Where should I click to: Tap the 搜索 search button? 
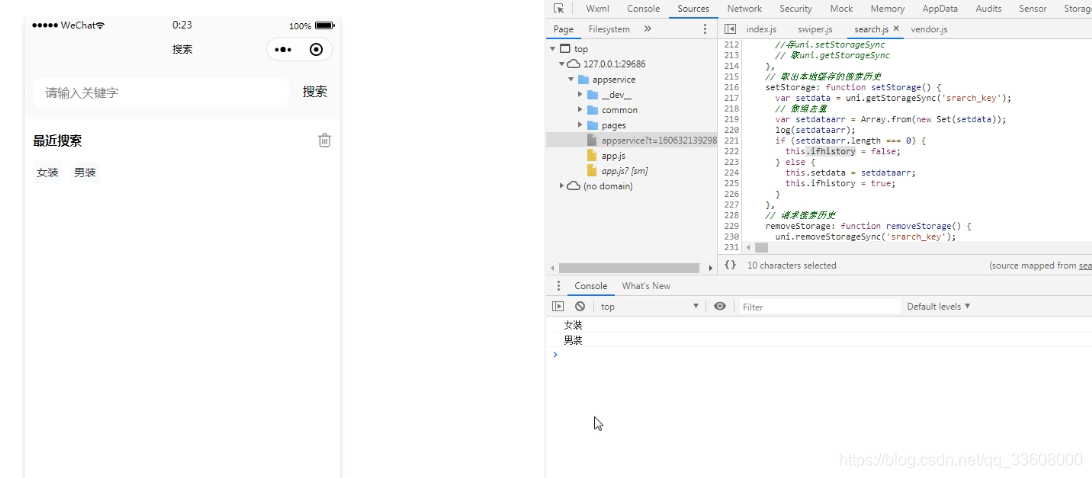click(x=315, y=92)
